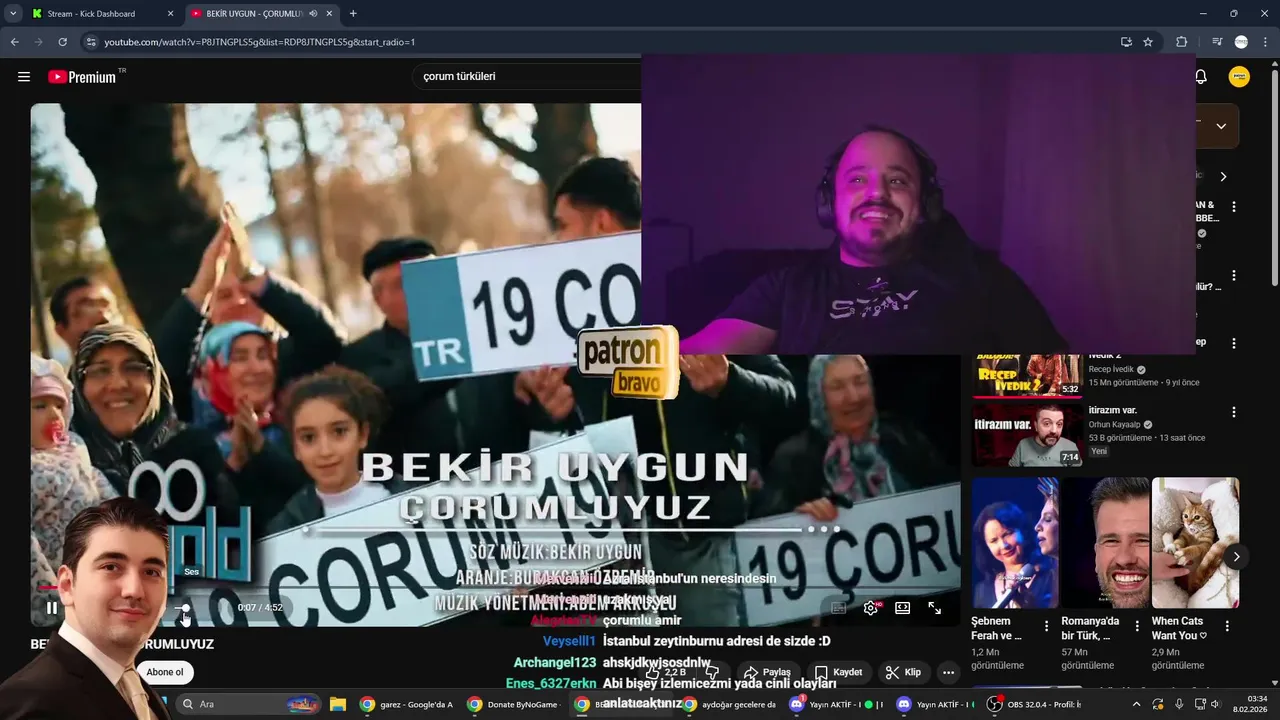Open options menu for itirazım var. video
The height and width of the screenshot is (720, 1280).
coord(1234,412)
